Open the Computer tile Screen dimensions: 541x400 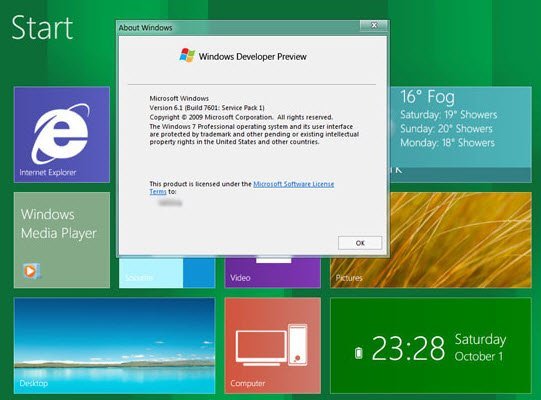[273, 346]
